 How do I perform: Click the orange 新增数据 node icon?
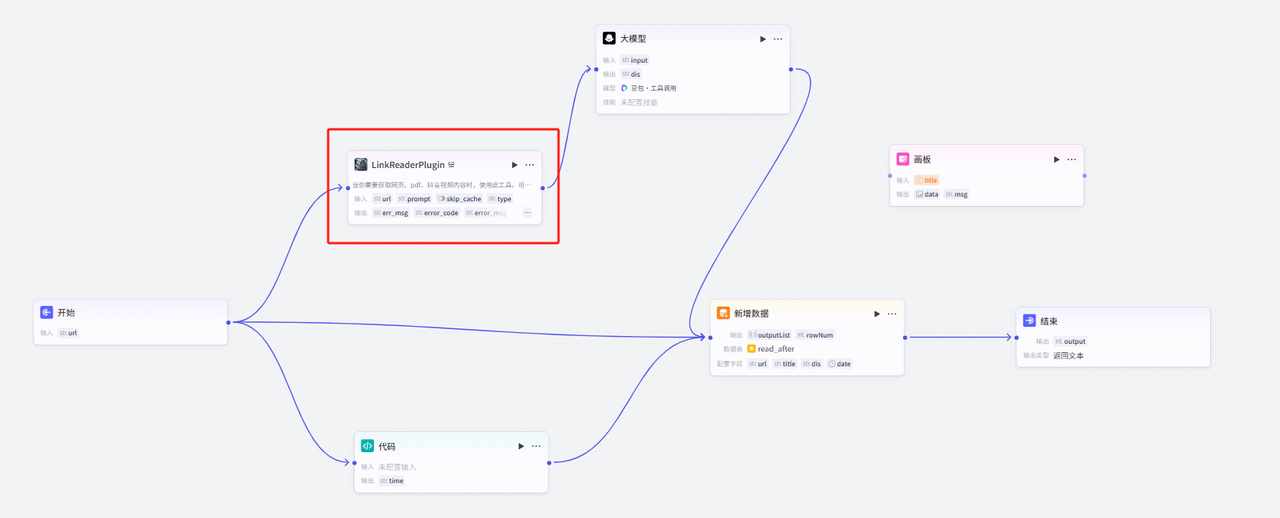pyautogui.click(x=723, y=313)
